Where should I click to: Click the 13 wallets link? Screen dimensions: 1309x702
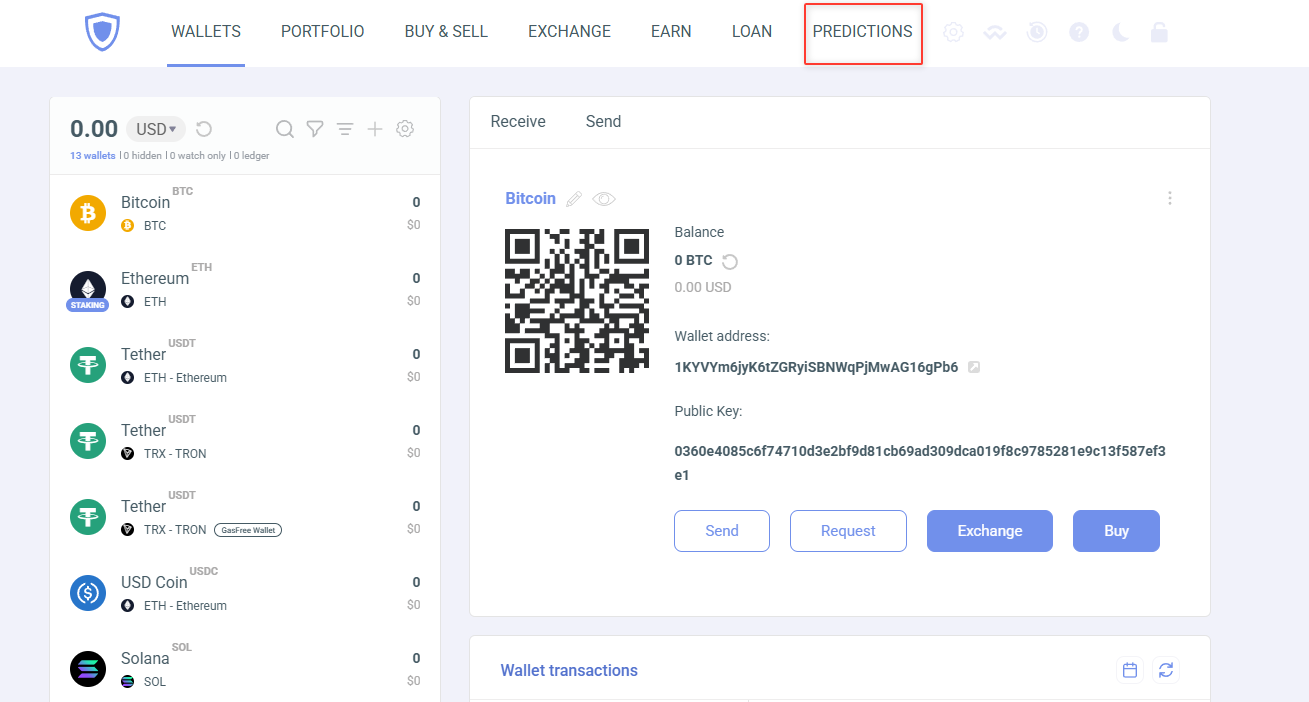coord(92,156)
